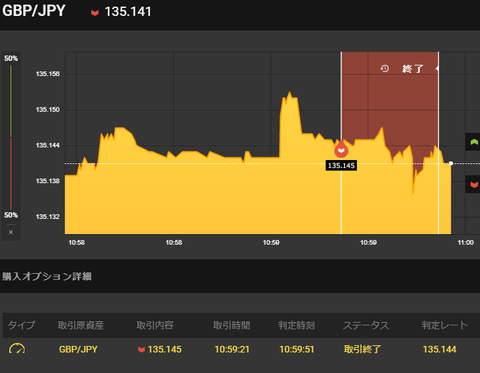Viewport: 480px width, 373px height.
Task: Click the red sentiment bar
Action: (x=11, y=174)
